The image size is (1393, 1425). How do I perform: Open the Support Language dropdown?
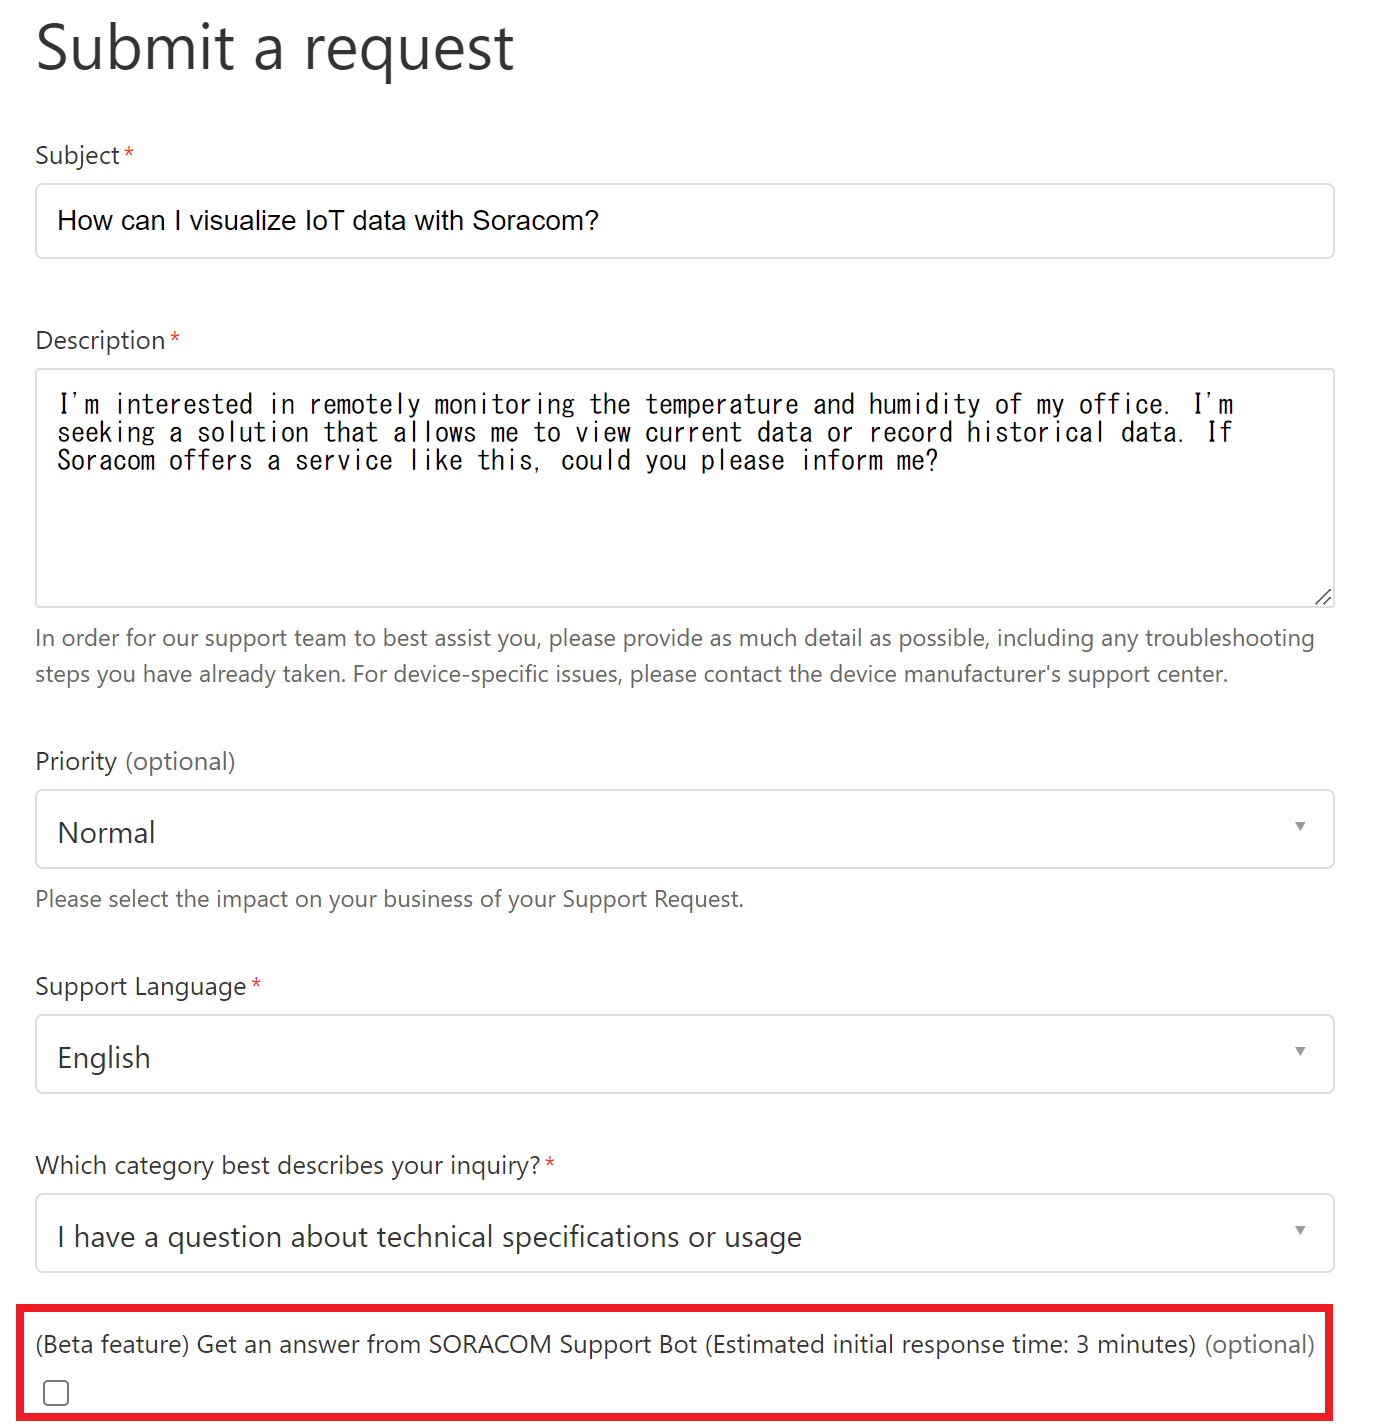pyautogui.click(x=684, y=1055)
